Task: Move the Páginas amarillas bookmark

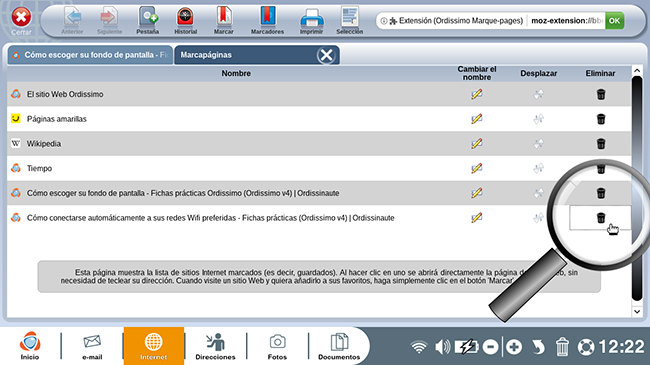Action: 538,119
